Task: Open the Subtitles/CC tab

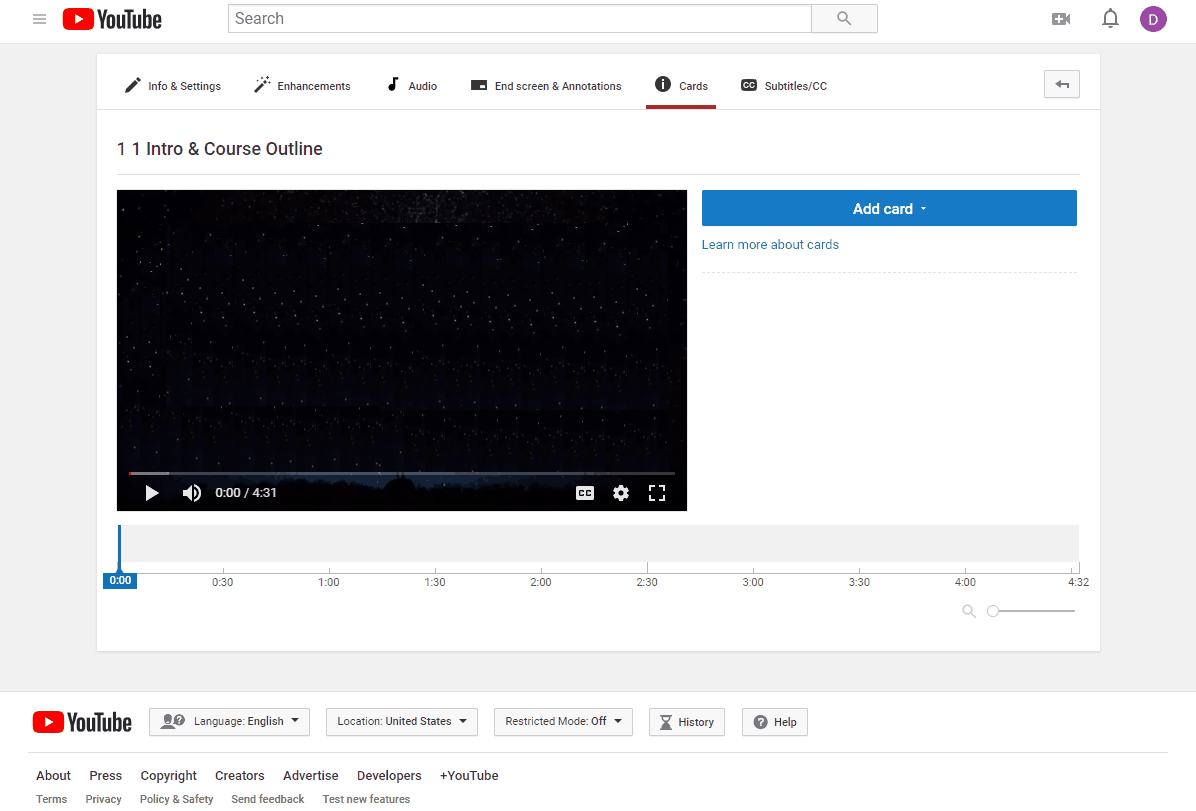Action: pyautogui.click(x=784, y=85)
